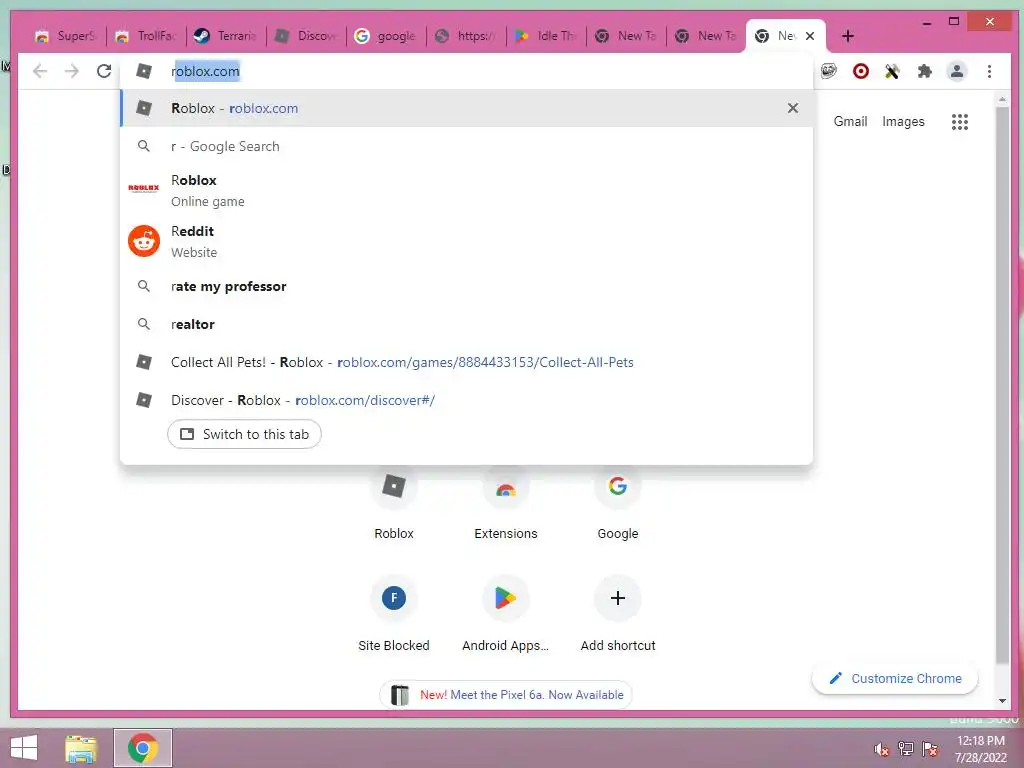Open the Images link
1024x768 pixels.
[x=903, y=121]
